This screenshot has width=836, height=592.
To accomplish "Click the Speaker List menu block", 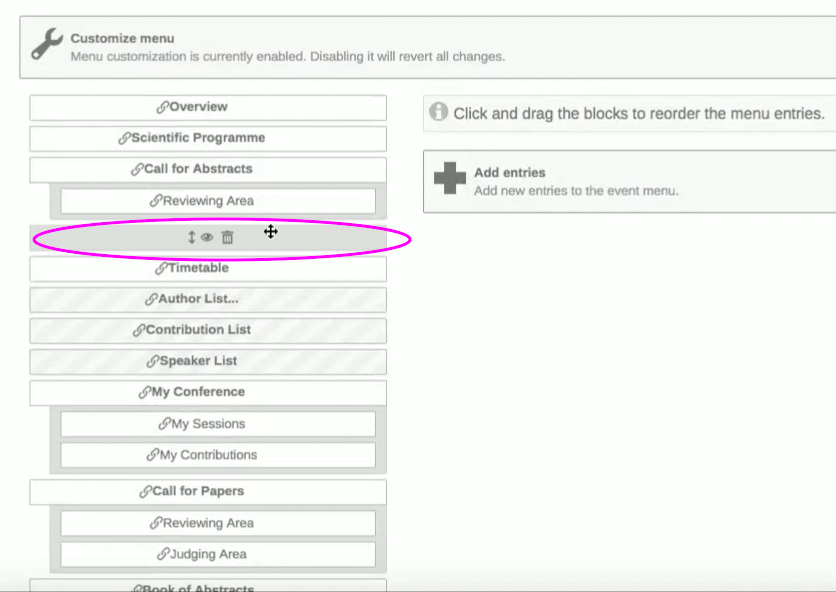I will tap(208, 362).
